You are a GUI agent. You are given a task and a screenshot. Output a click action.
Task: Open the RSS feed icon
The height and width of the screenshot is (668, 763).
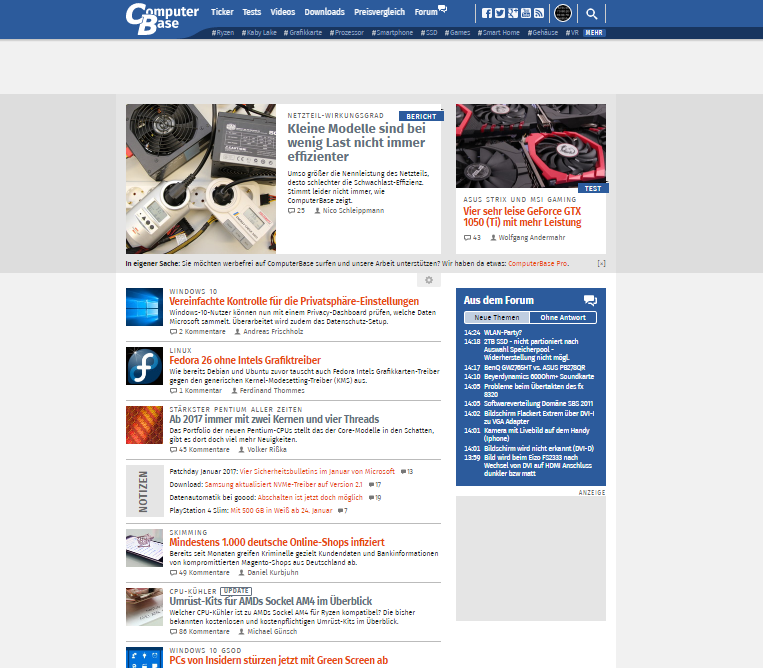coord(539,13)
